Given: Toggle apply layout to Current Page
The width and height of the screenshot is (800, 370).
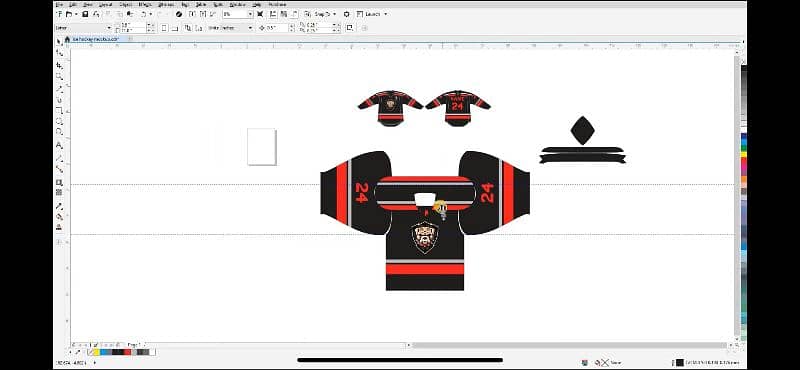Looking at the screenshot, I should 199,28.
